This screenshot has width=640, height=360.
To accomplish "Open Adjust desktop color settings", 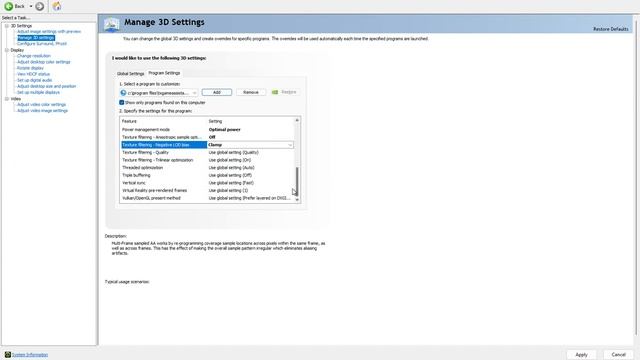I will [x=44, y=62].
